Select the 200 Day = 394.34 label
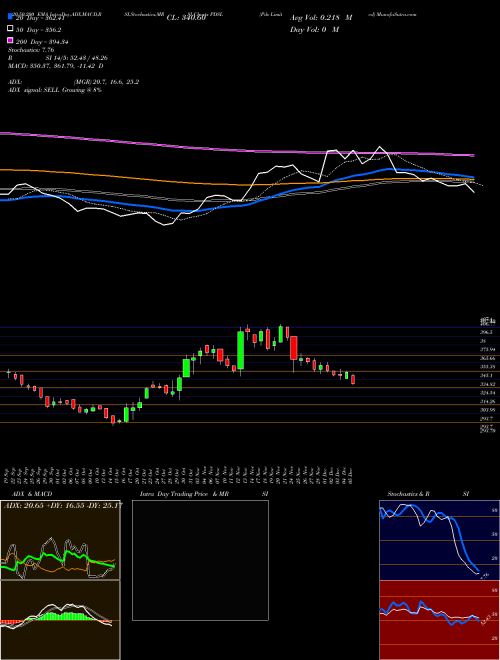 tap(43, 42)
